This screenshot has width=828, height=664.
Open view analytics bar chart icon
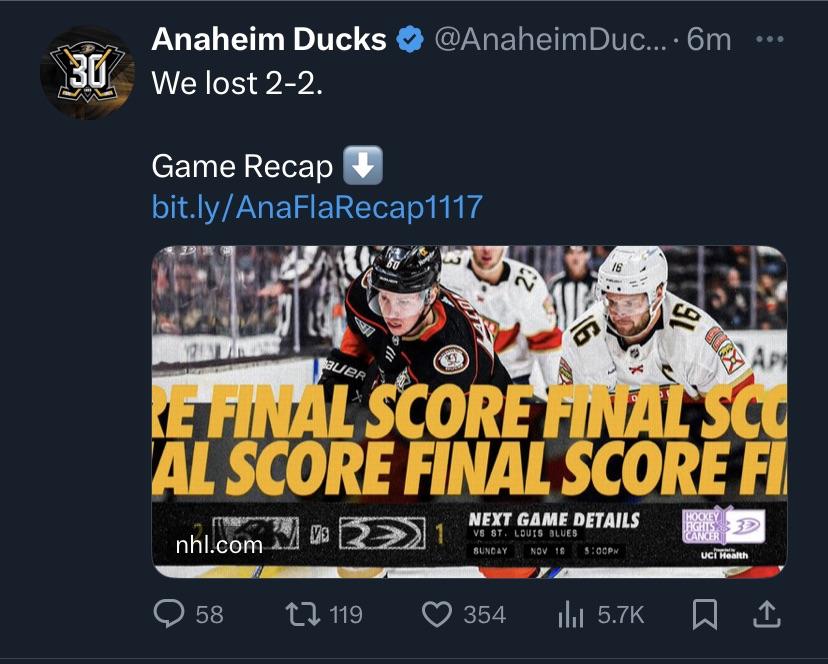[570, 614]
